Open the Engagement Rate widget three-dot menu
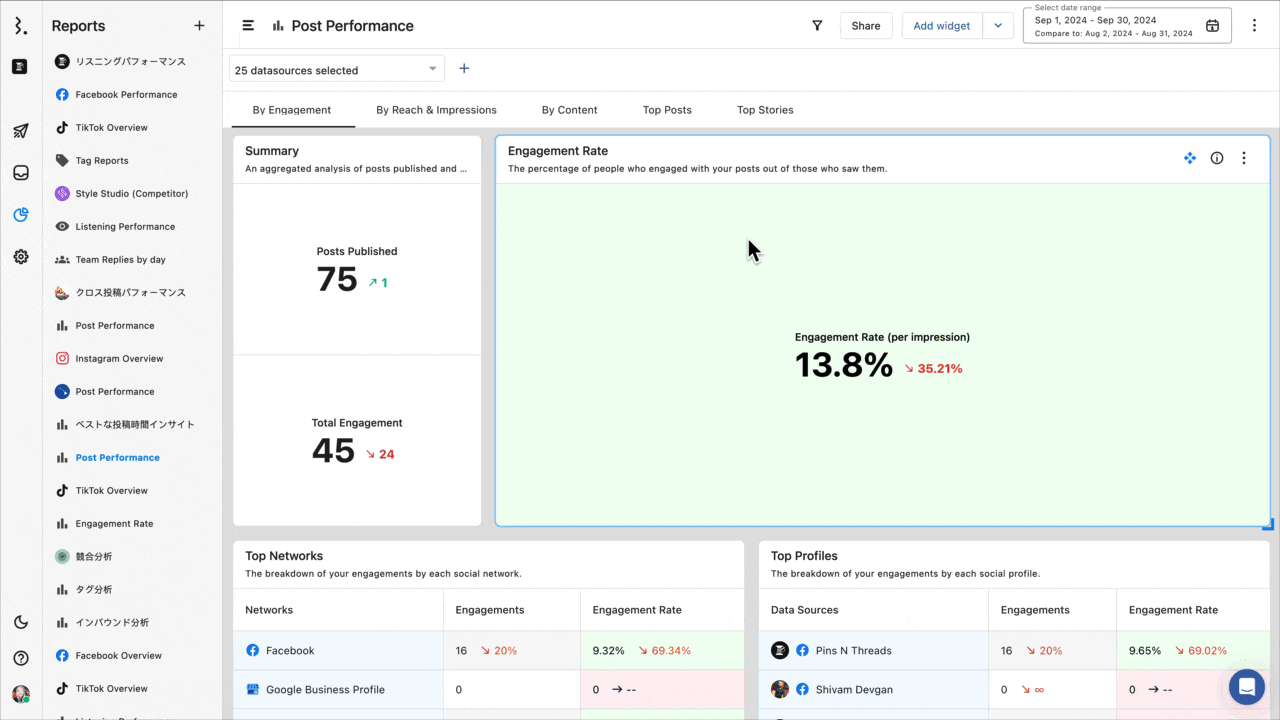The height and width of the screenshot is (720, 1280). coord(1244,158)
